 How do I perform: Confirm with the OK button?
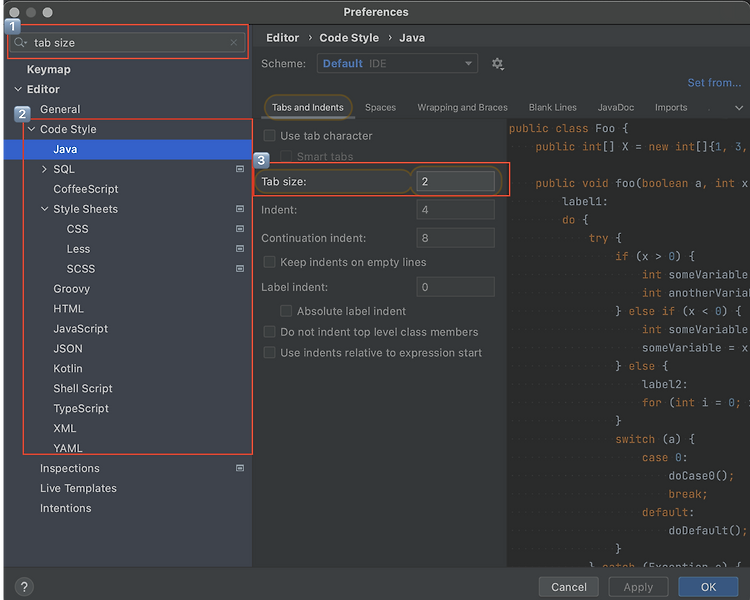click(x=708, y=587)
